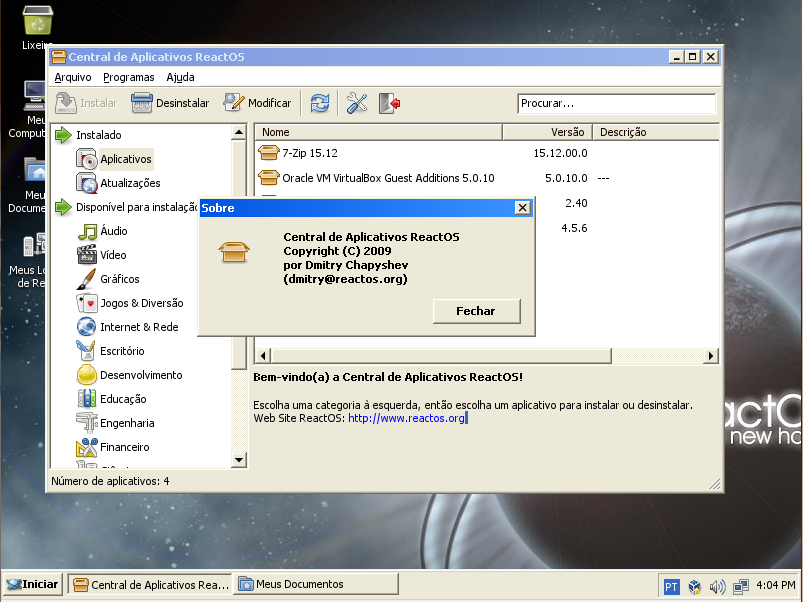Viewport: 803px width, 602px height.
Task: Click the volume speaker tray icon
Action: point(717,586)
